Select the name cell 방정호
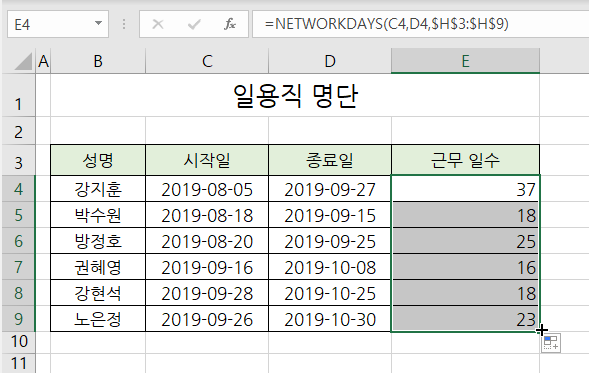The image size is (589, 373). pyautogui.click(x=98, y=240)
